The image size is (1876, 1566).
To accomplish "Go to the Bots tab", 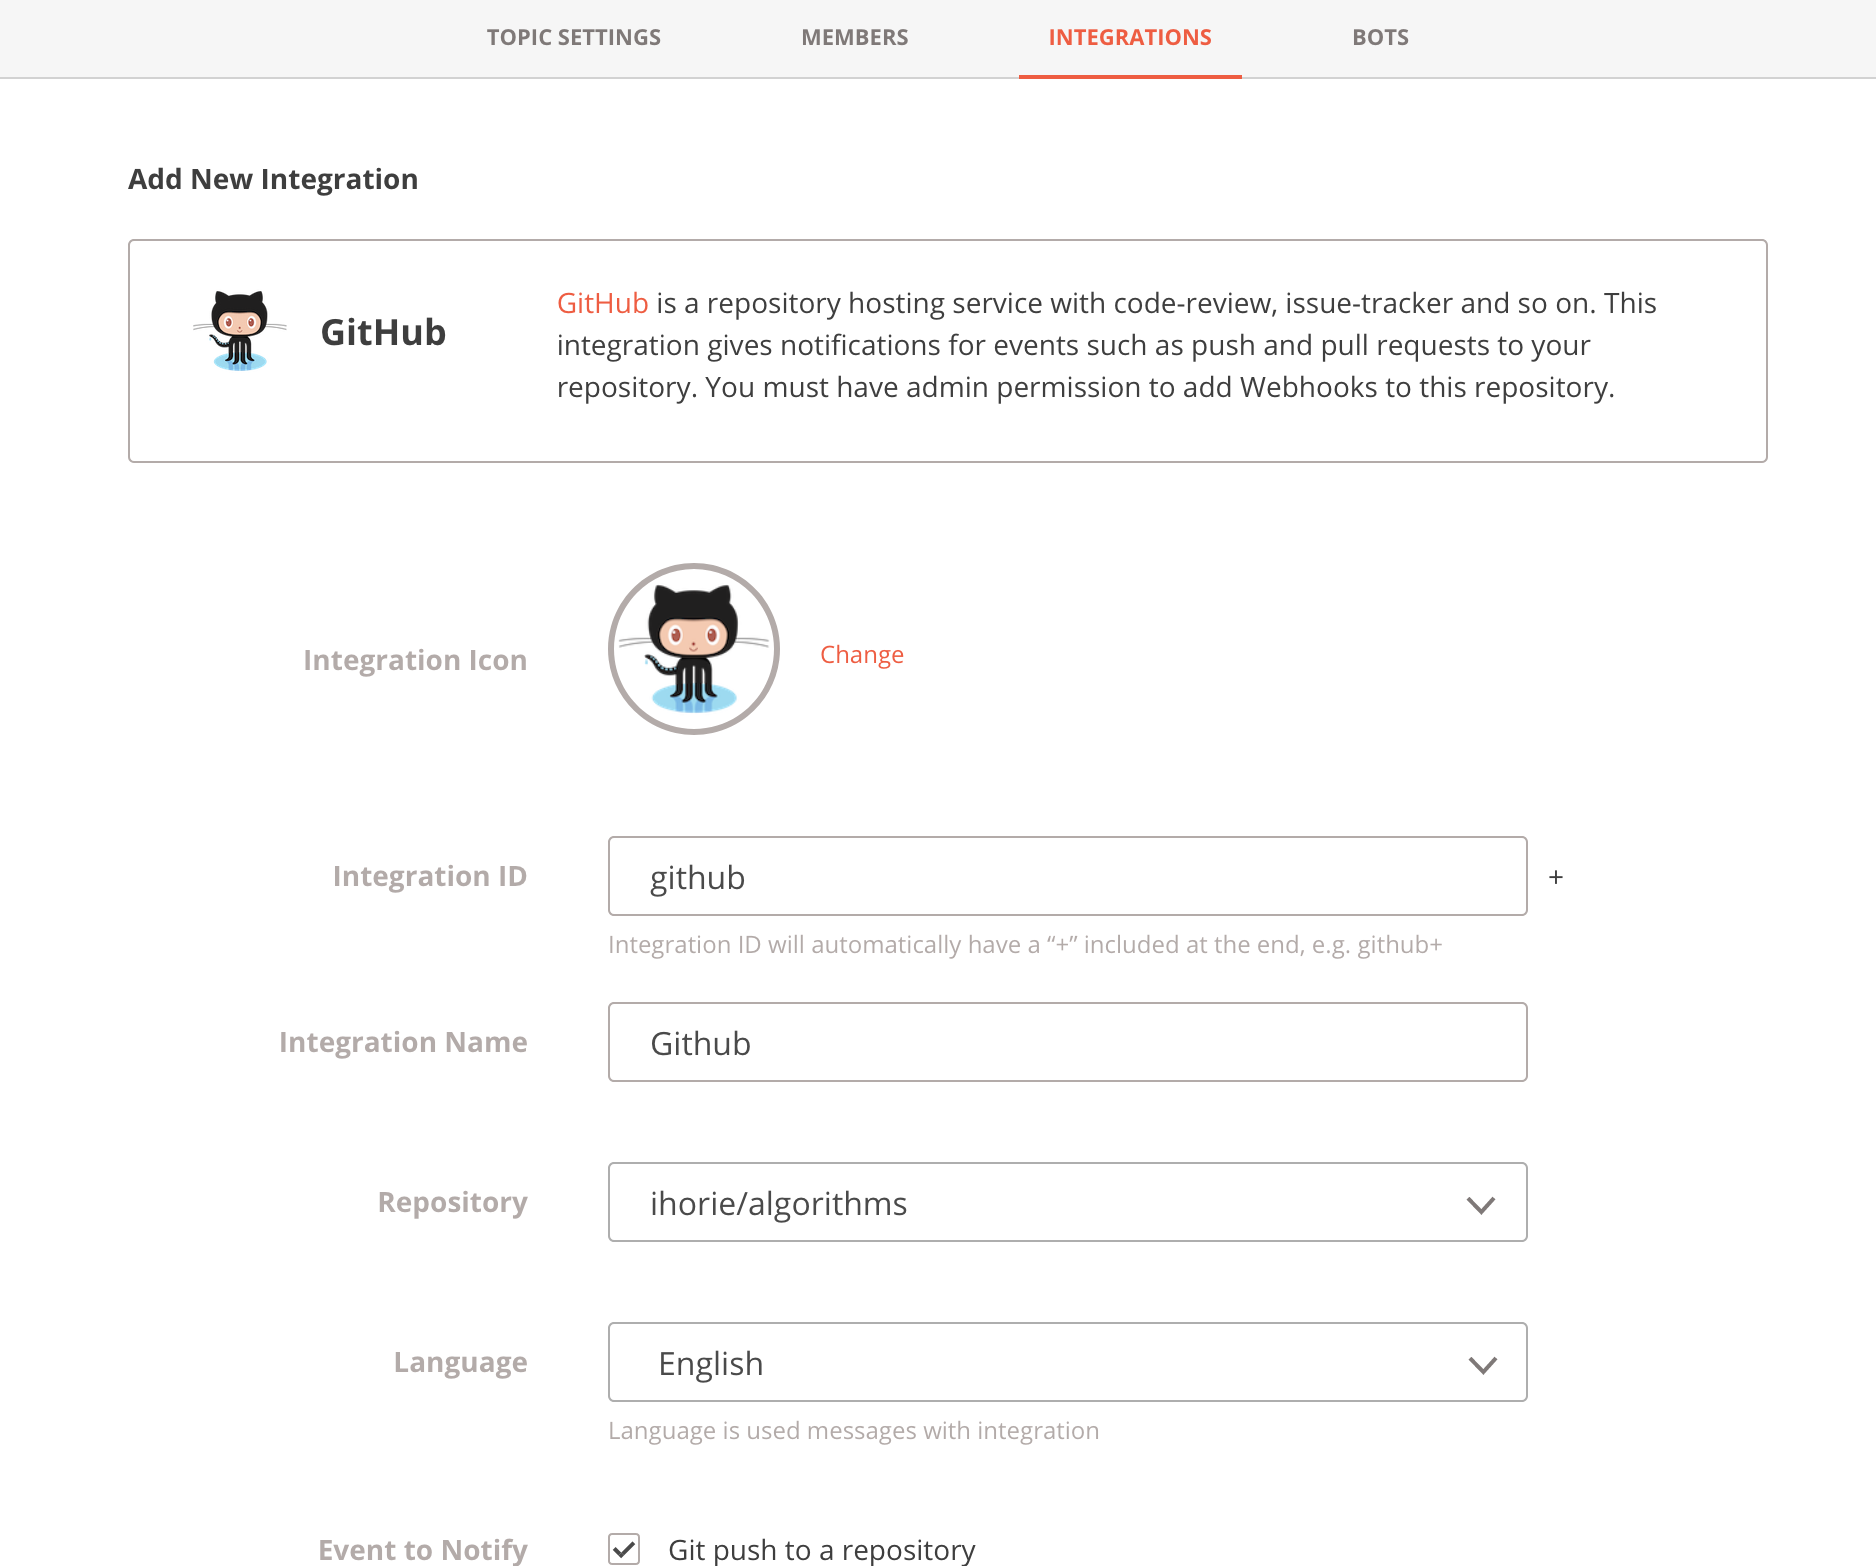I will coord(1380,38).
